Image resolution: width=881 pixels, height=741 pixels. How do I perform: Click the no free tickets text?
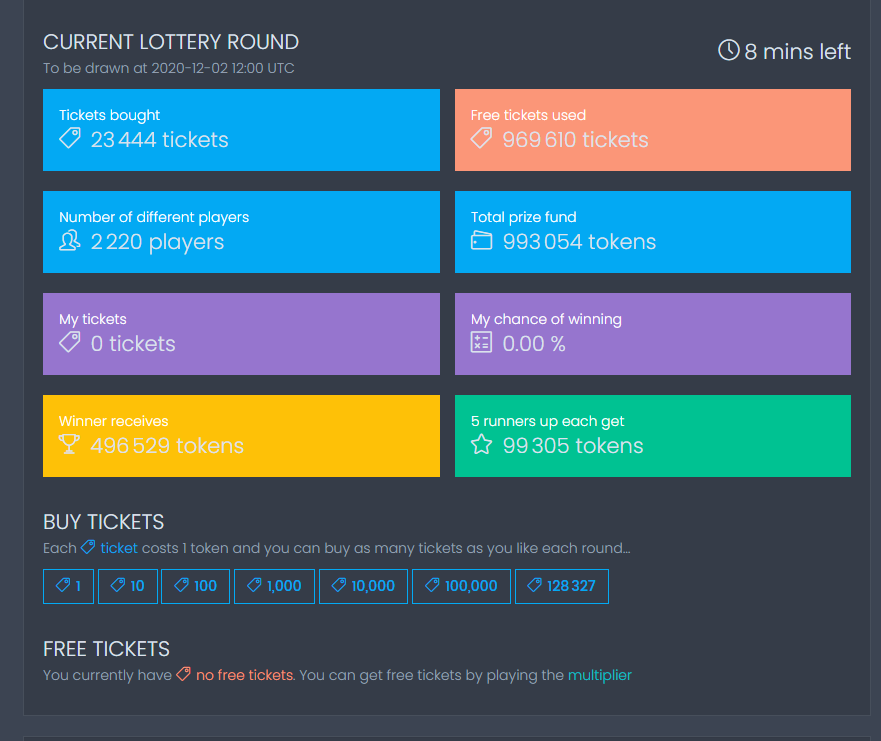click(x=244, y=675)
